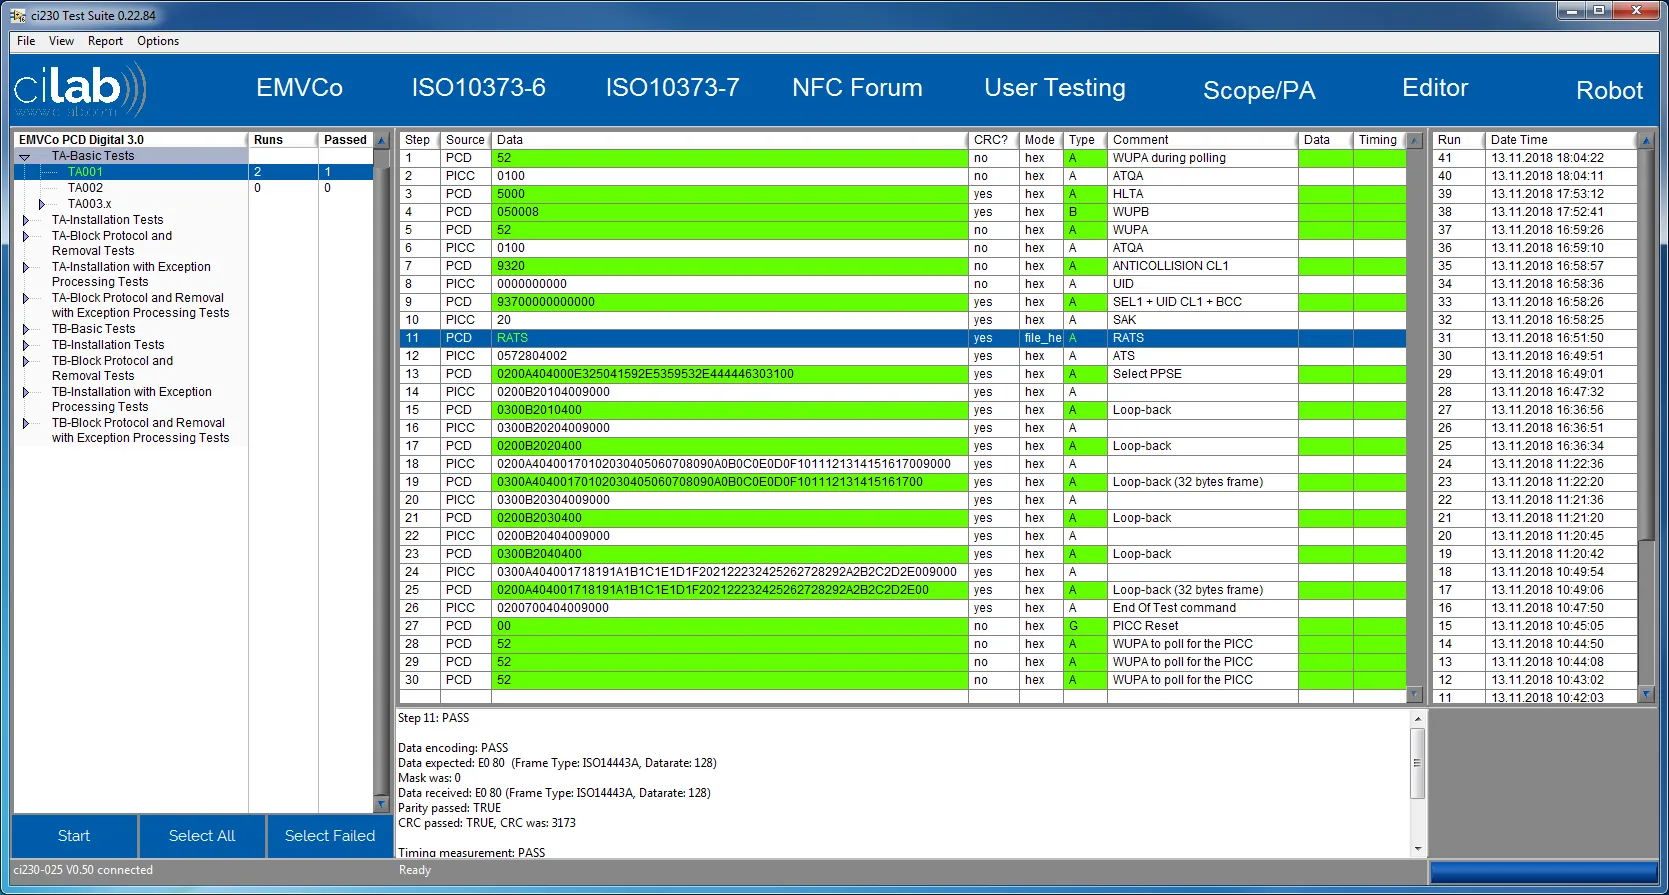The height and width of the screenshot is (895, 1669).
Task: Select run 24 dated 13.11.2018 11:22:36
Action: point(1535,464)
